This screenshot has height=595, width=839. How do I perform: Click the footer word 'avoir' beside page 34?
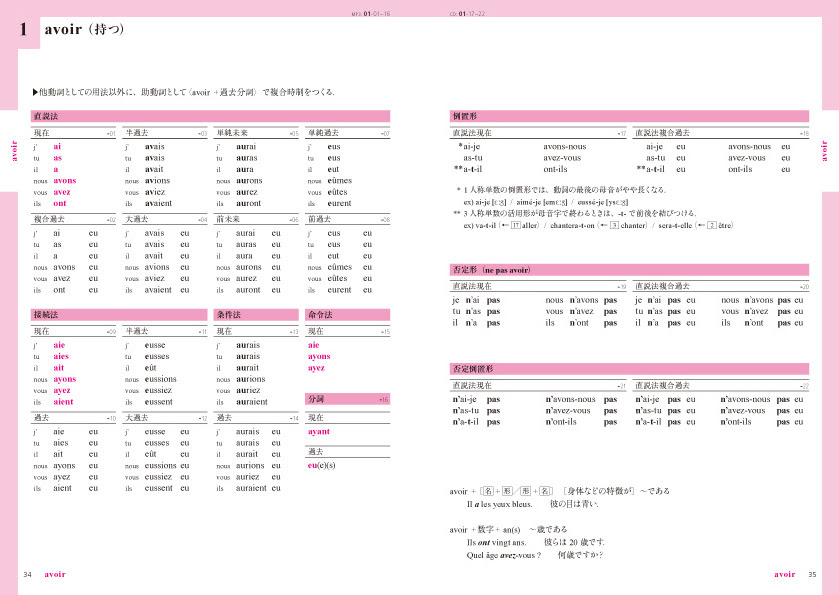coord(55,574)
